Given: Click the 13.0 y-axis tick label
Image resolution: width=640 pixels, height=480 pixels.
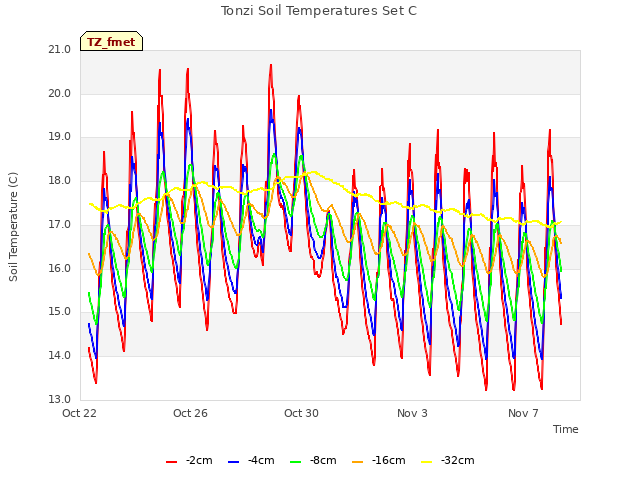Looking at the screenshot, I should click(x=60, y=399).
